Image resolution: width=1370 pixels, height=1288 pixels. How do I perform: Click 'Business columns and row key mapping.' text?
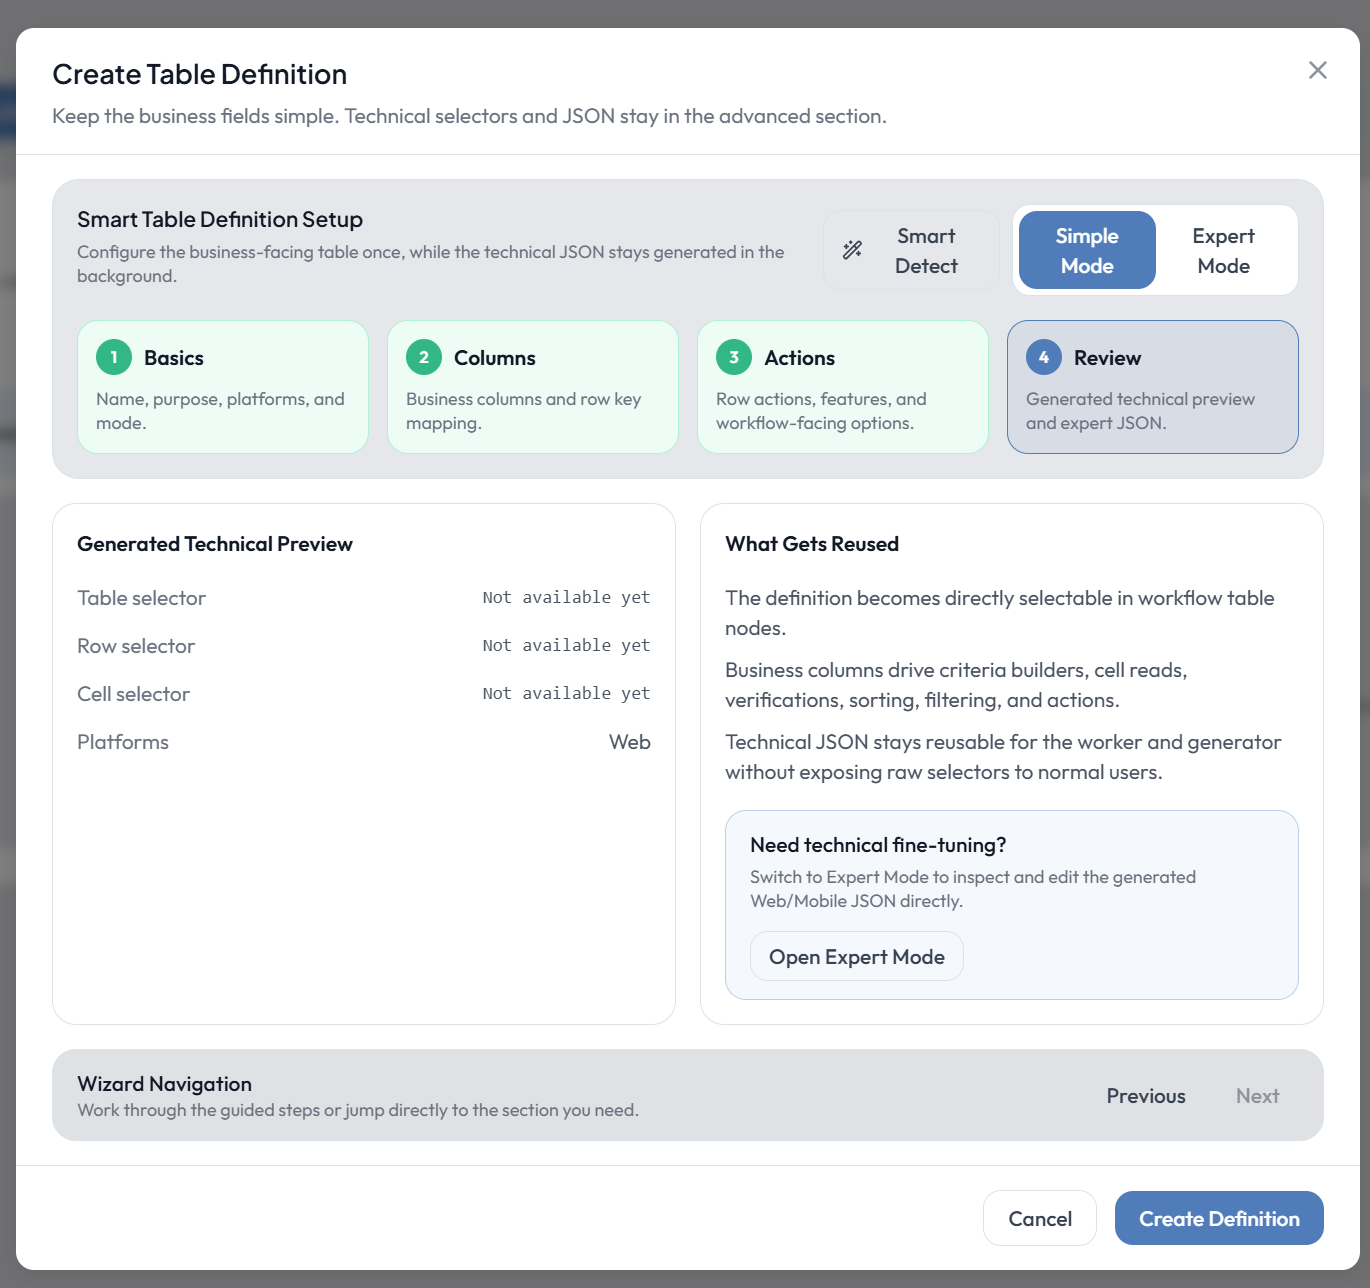[523, 411]
